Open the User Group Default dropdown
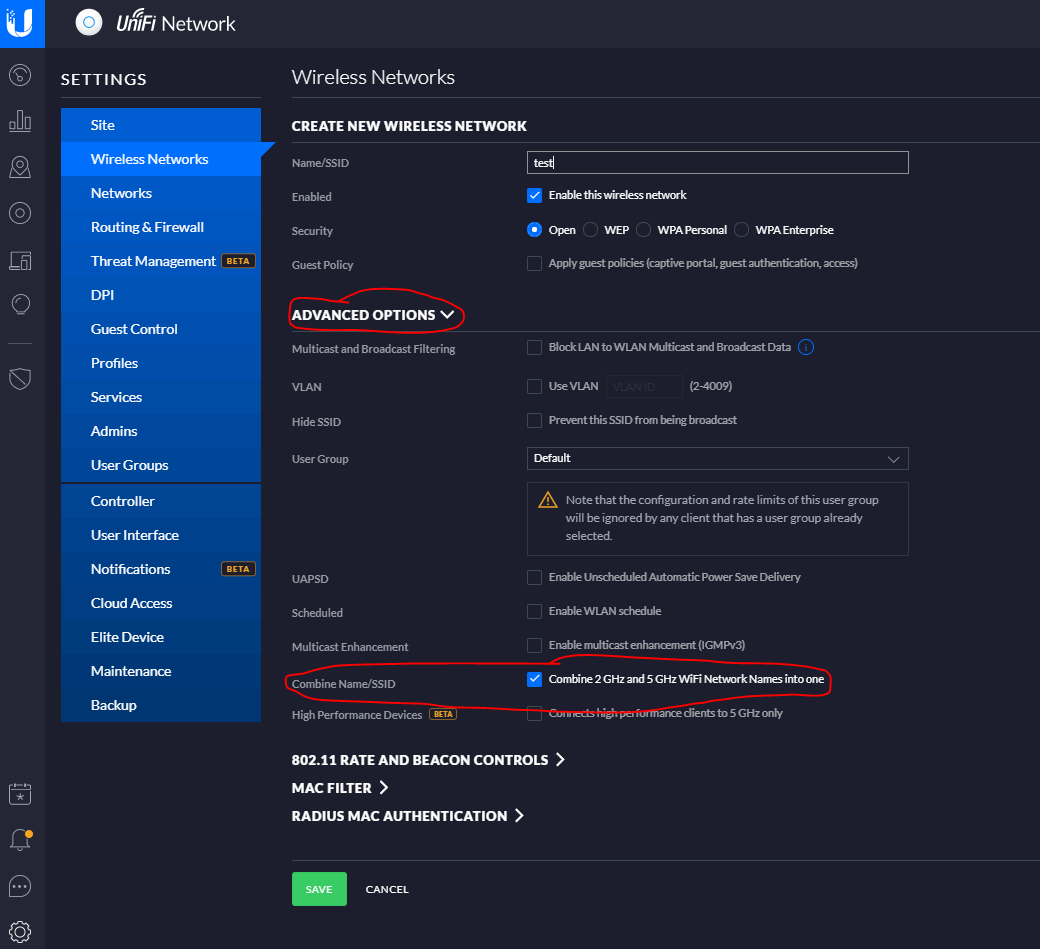This screenshot has height=949, width=1040. pos(717,458)
